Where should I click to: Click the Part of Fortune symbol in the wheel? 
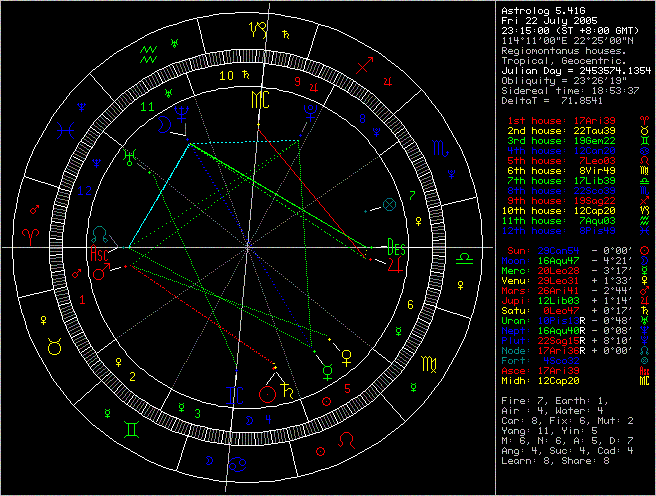(x=389, y=204)
